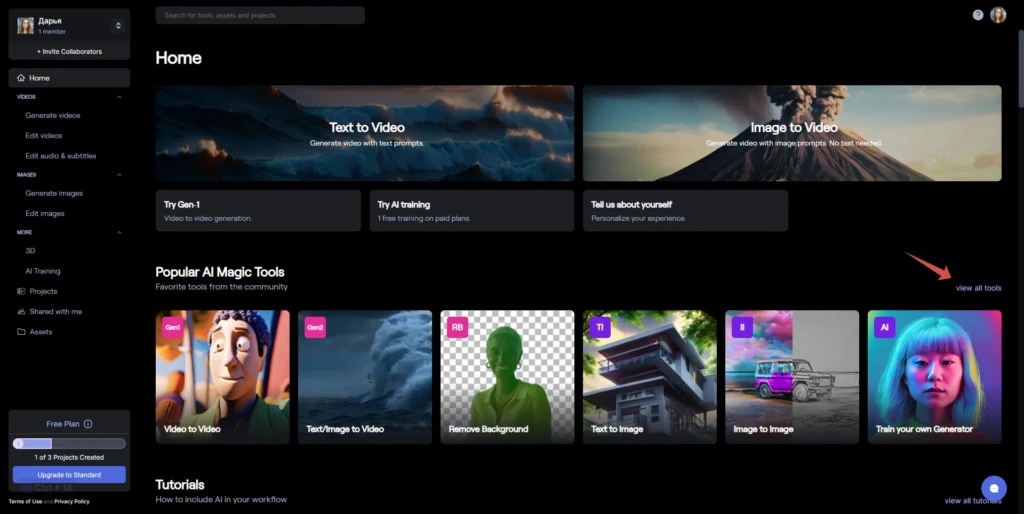Click the Free Plan info icon
The image size is (1024, 514).
[88, 424]
